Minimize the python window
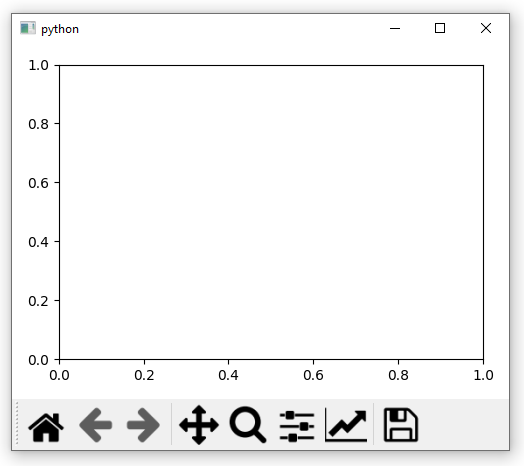Screen dimensions: 524x466 (395, 28)
